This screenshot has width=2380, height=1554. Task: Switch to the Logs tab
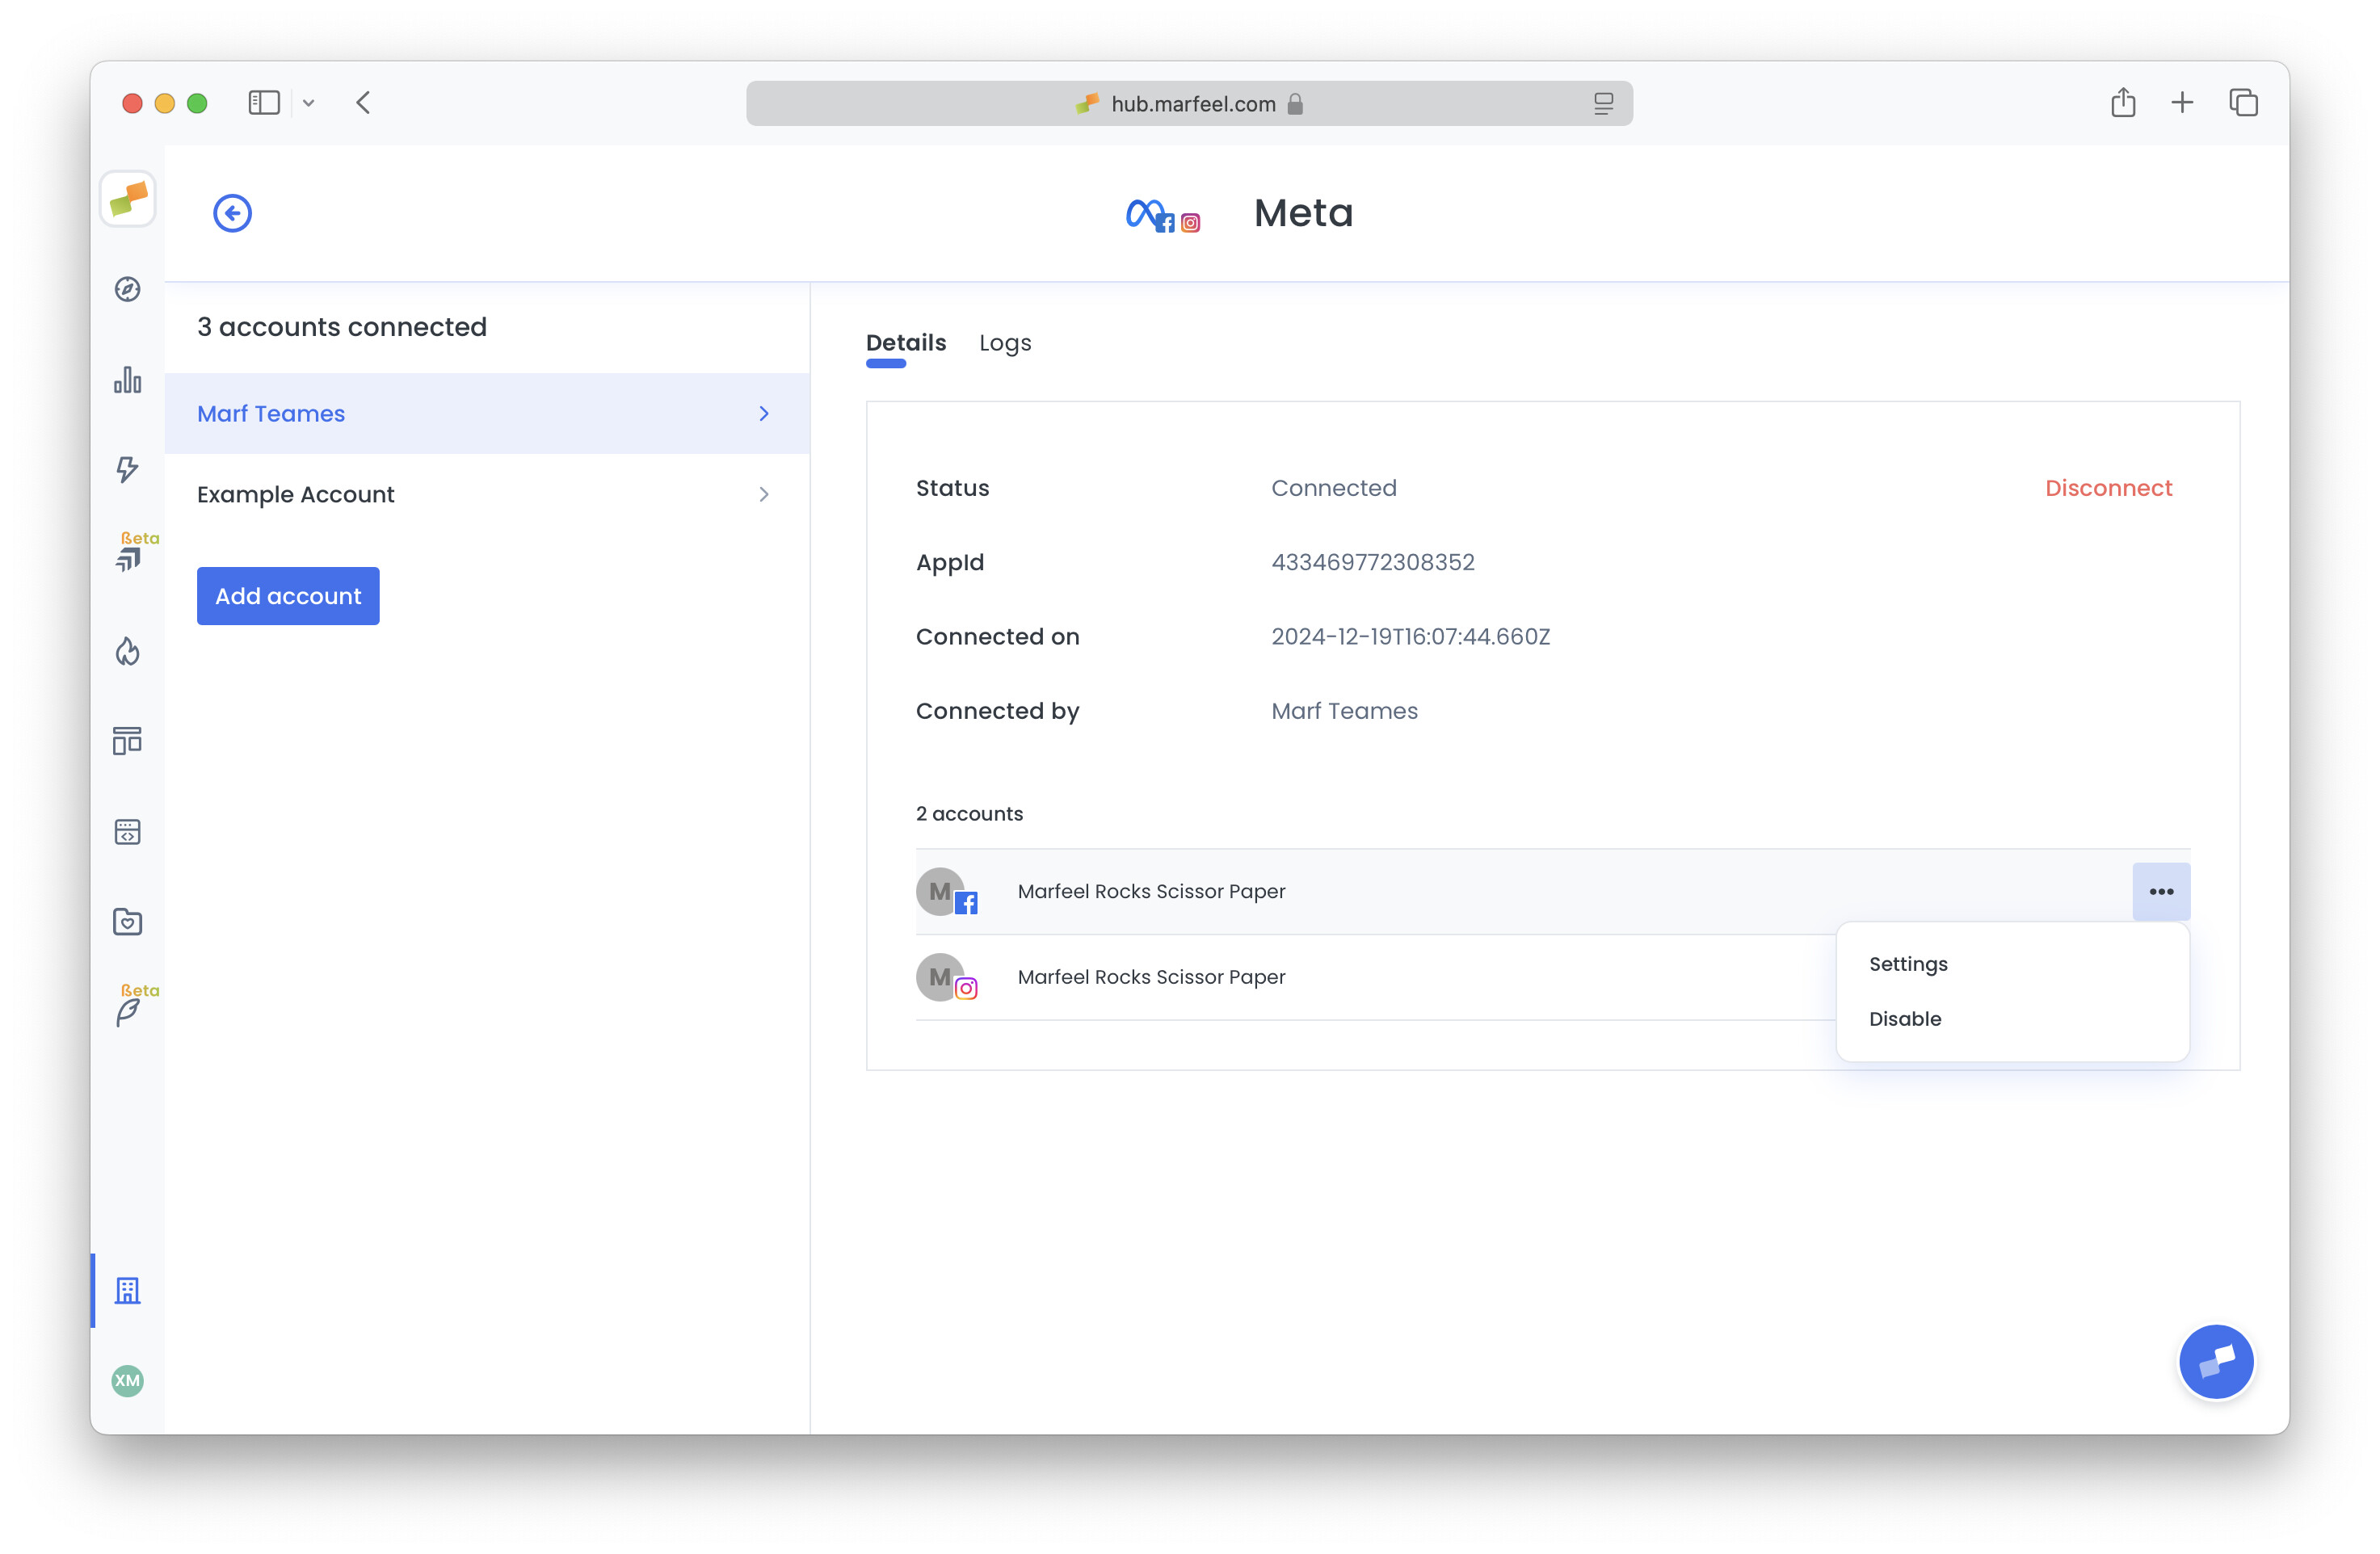1004,343
